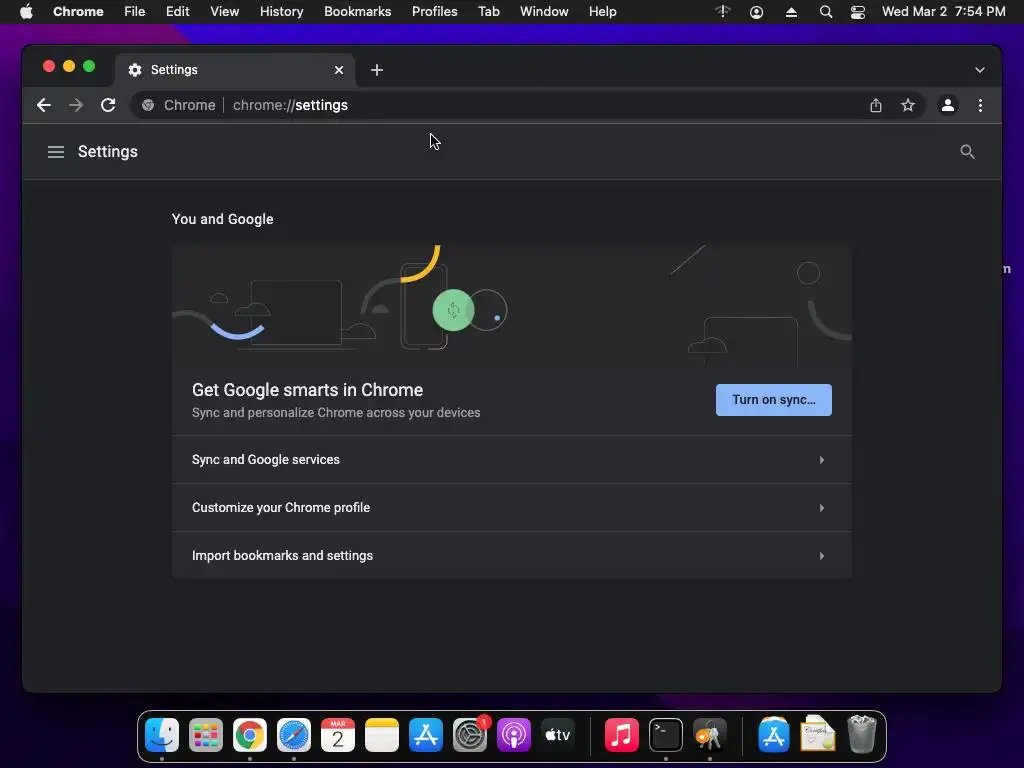The image size is (1024, 768).
Task: Open the Profiles menu
Action: pos(434,12)
